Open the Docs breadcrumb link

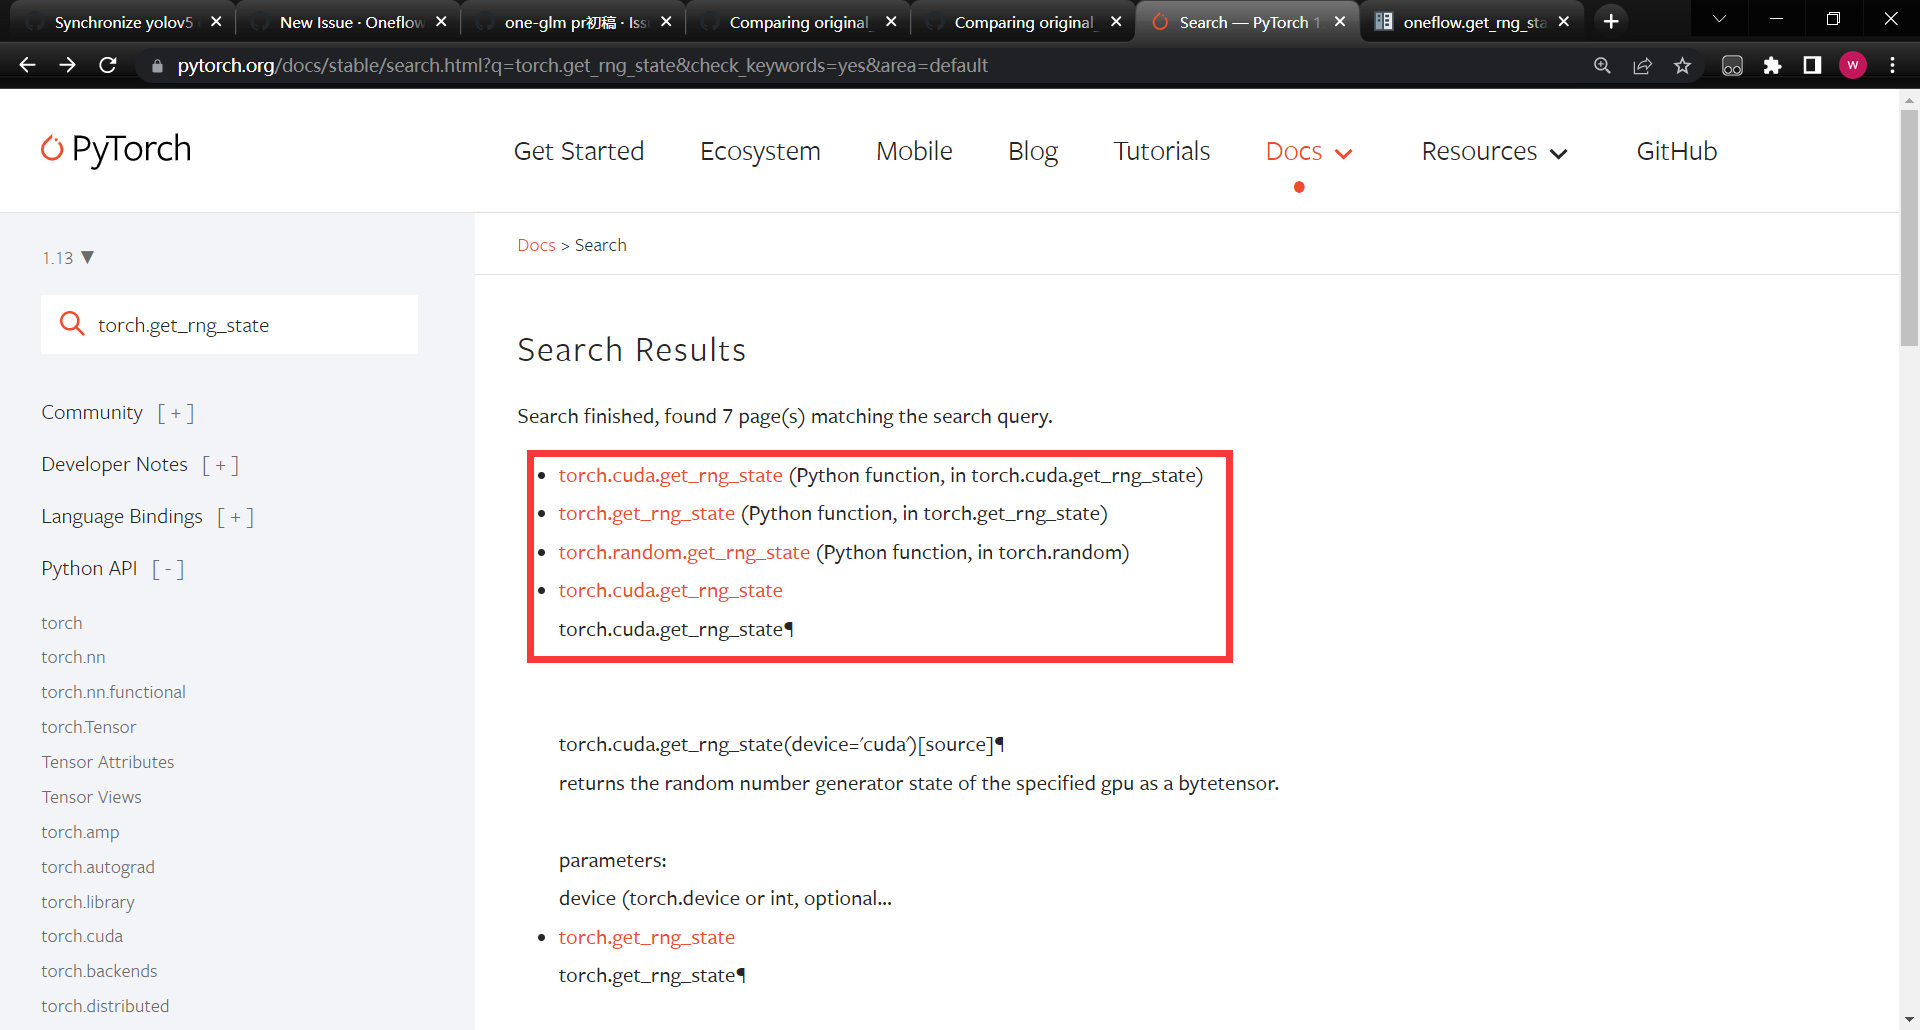[x=536, y=244]
